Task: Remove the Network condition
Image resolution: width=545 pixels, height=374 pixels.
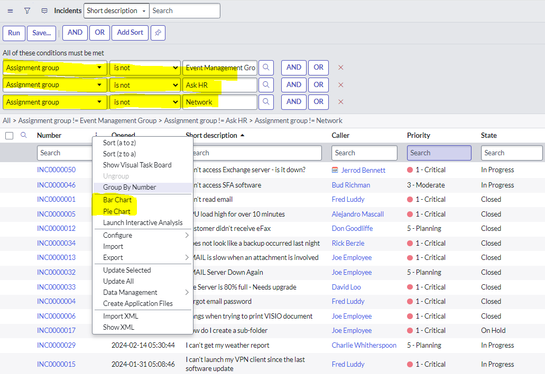Action: [341, 101]
